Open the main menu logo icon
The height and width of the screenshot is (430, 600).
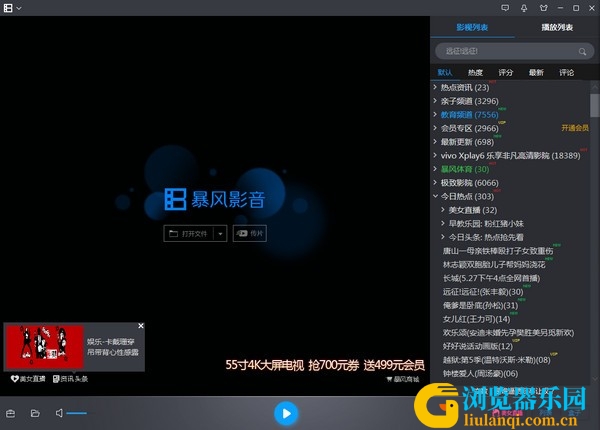coord(8,8)
